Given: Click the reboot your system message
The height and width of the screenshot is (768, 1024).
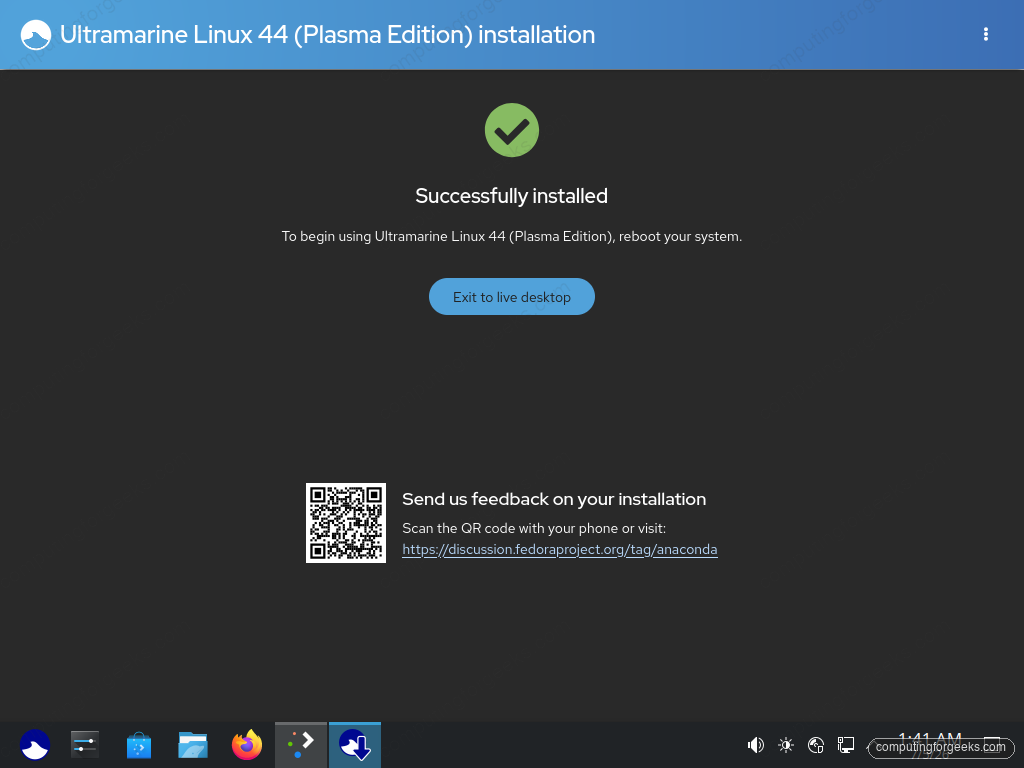Looking at the screenshot, I should click(511, 236).
